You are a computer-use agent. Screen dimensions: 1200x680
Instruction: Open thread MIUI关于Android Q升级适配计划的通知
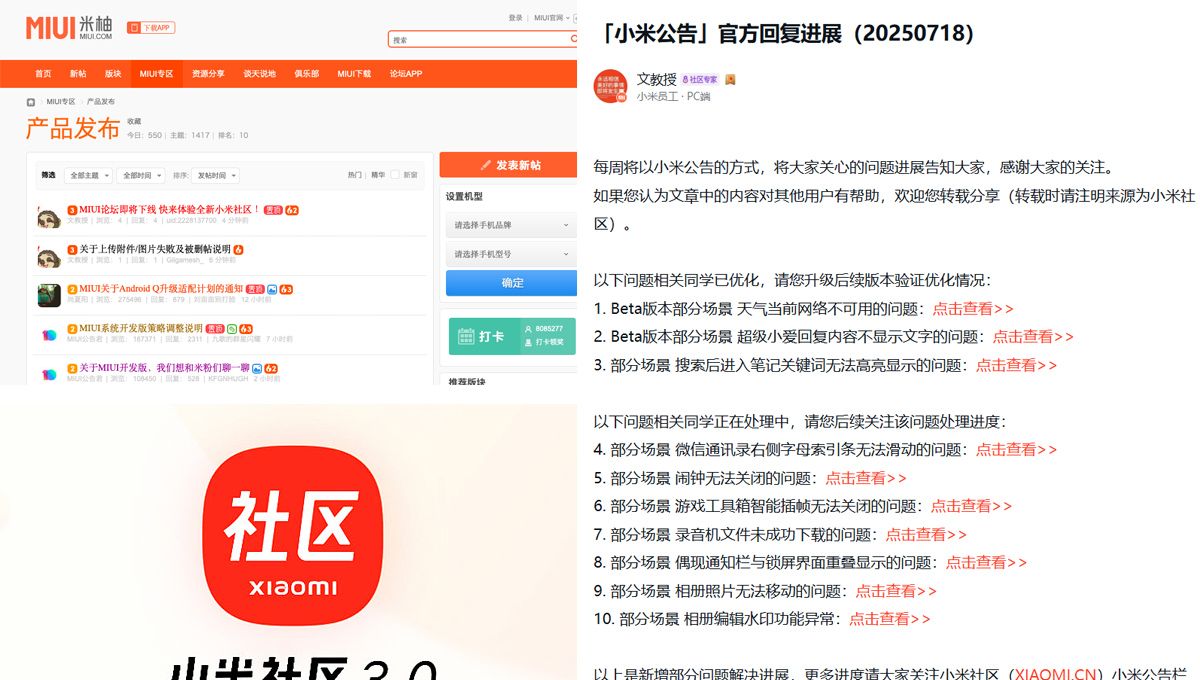coord(161,289)
